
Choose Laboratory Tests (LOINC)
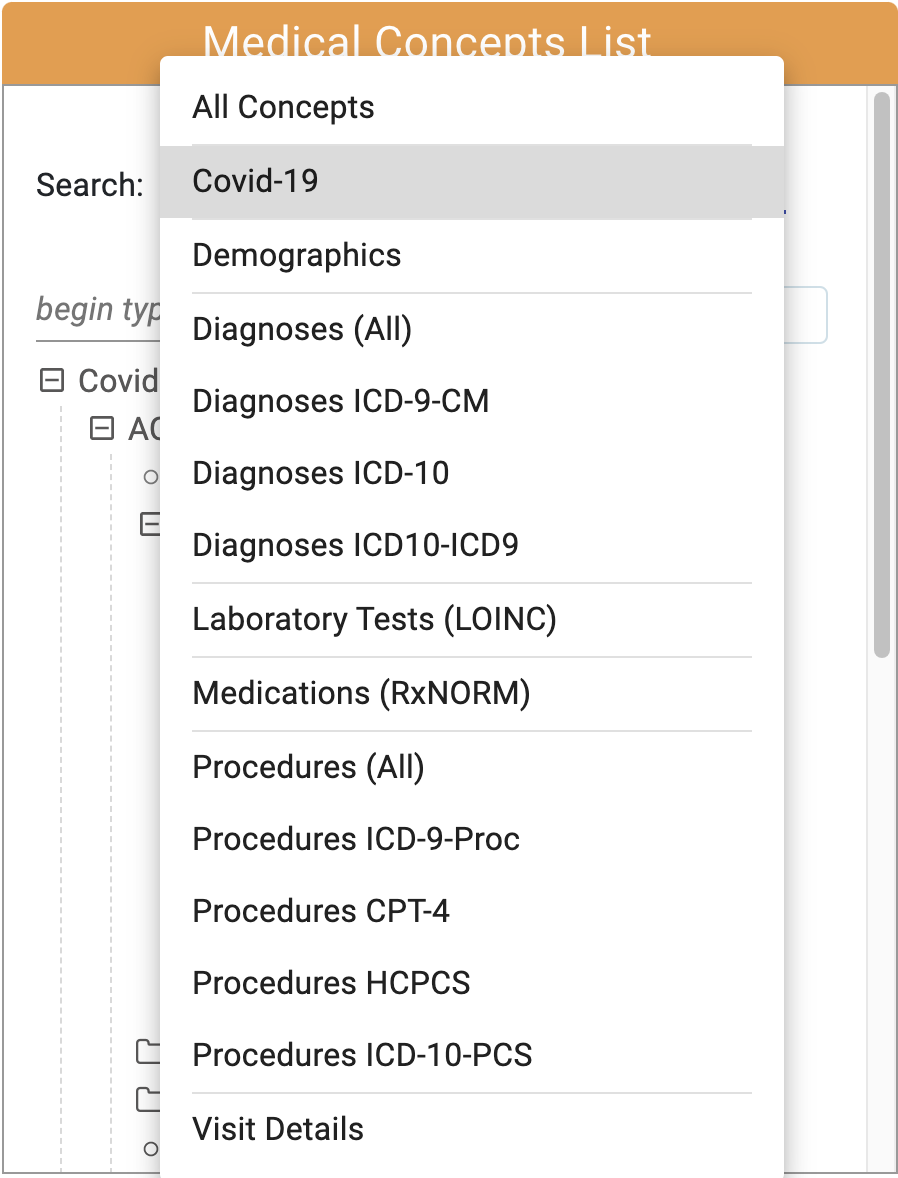(374, 620)
